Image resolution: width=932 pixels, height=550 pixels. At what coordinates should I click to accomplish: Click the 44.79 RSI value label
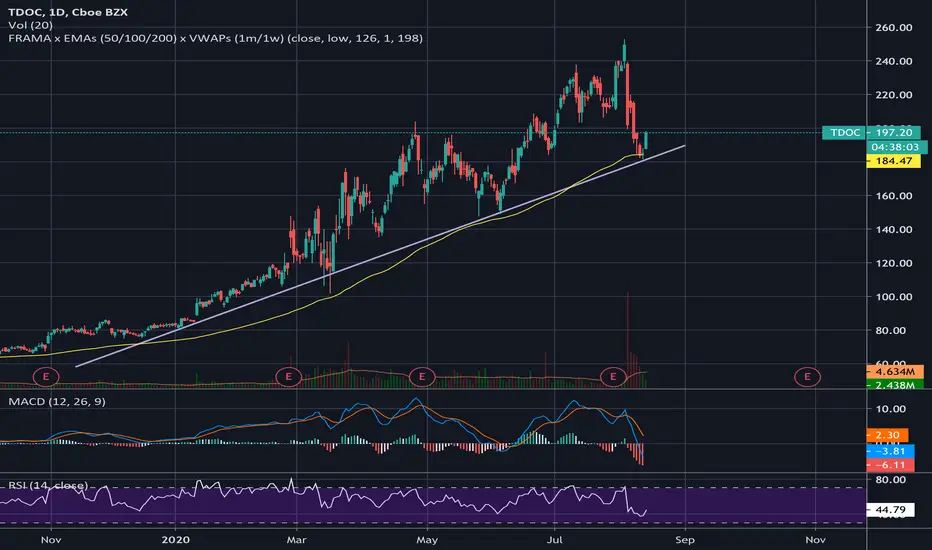(890, 510)
